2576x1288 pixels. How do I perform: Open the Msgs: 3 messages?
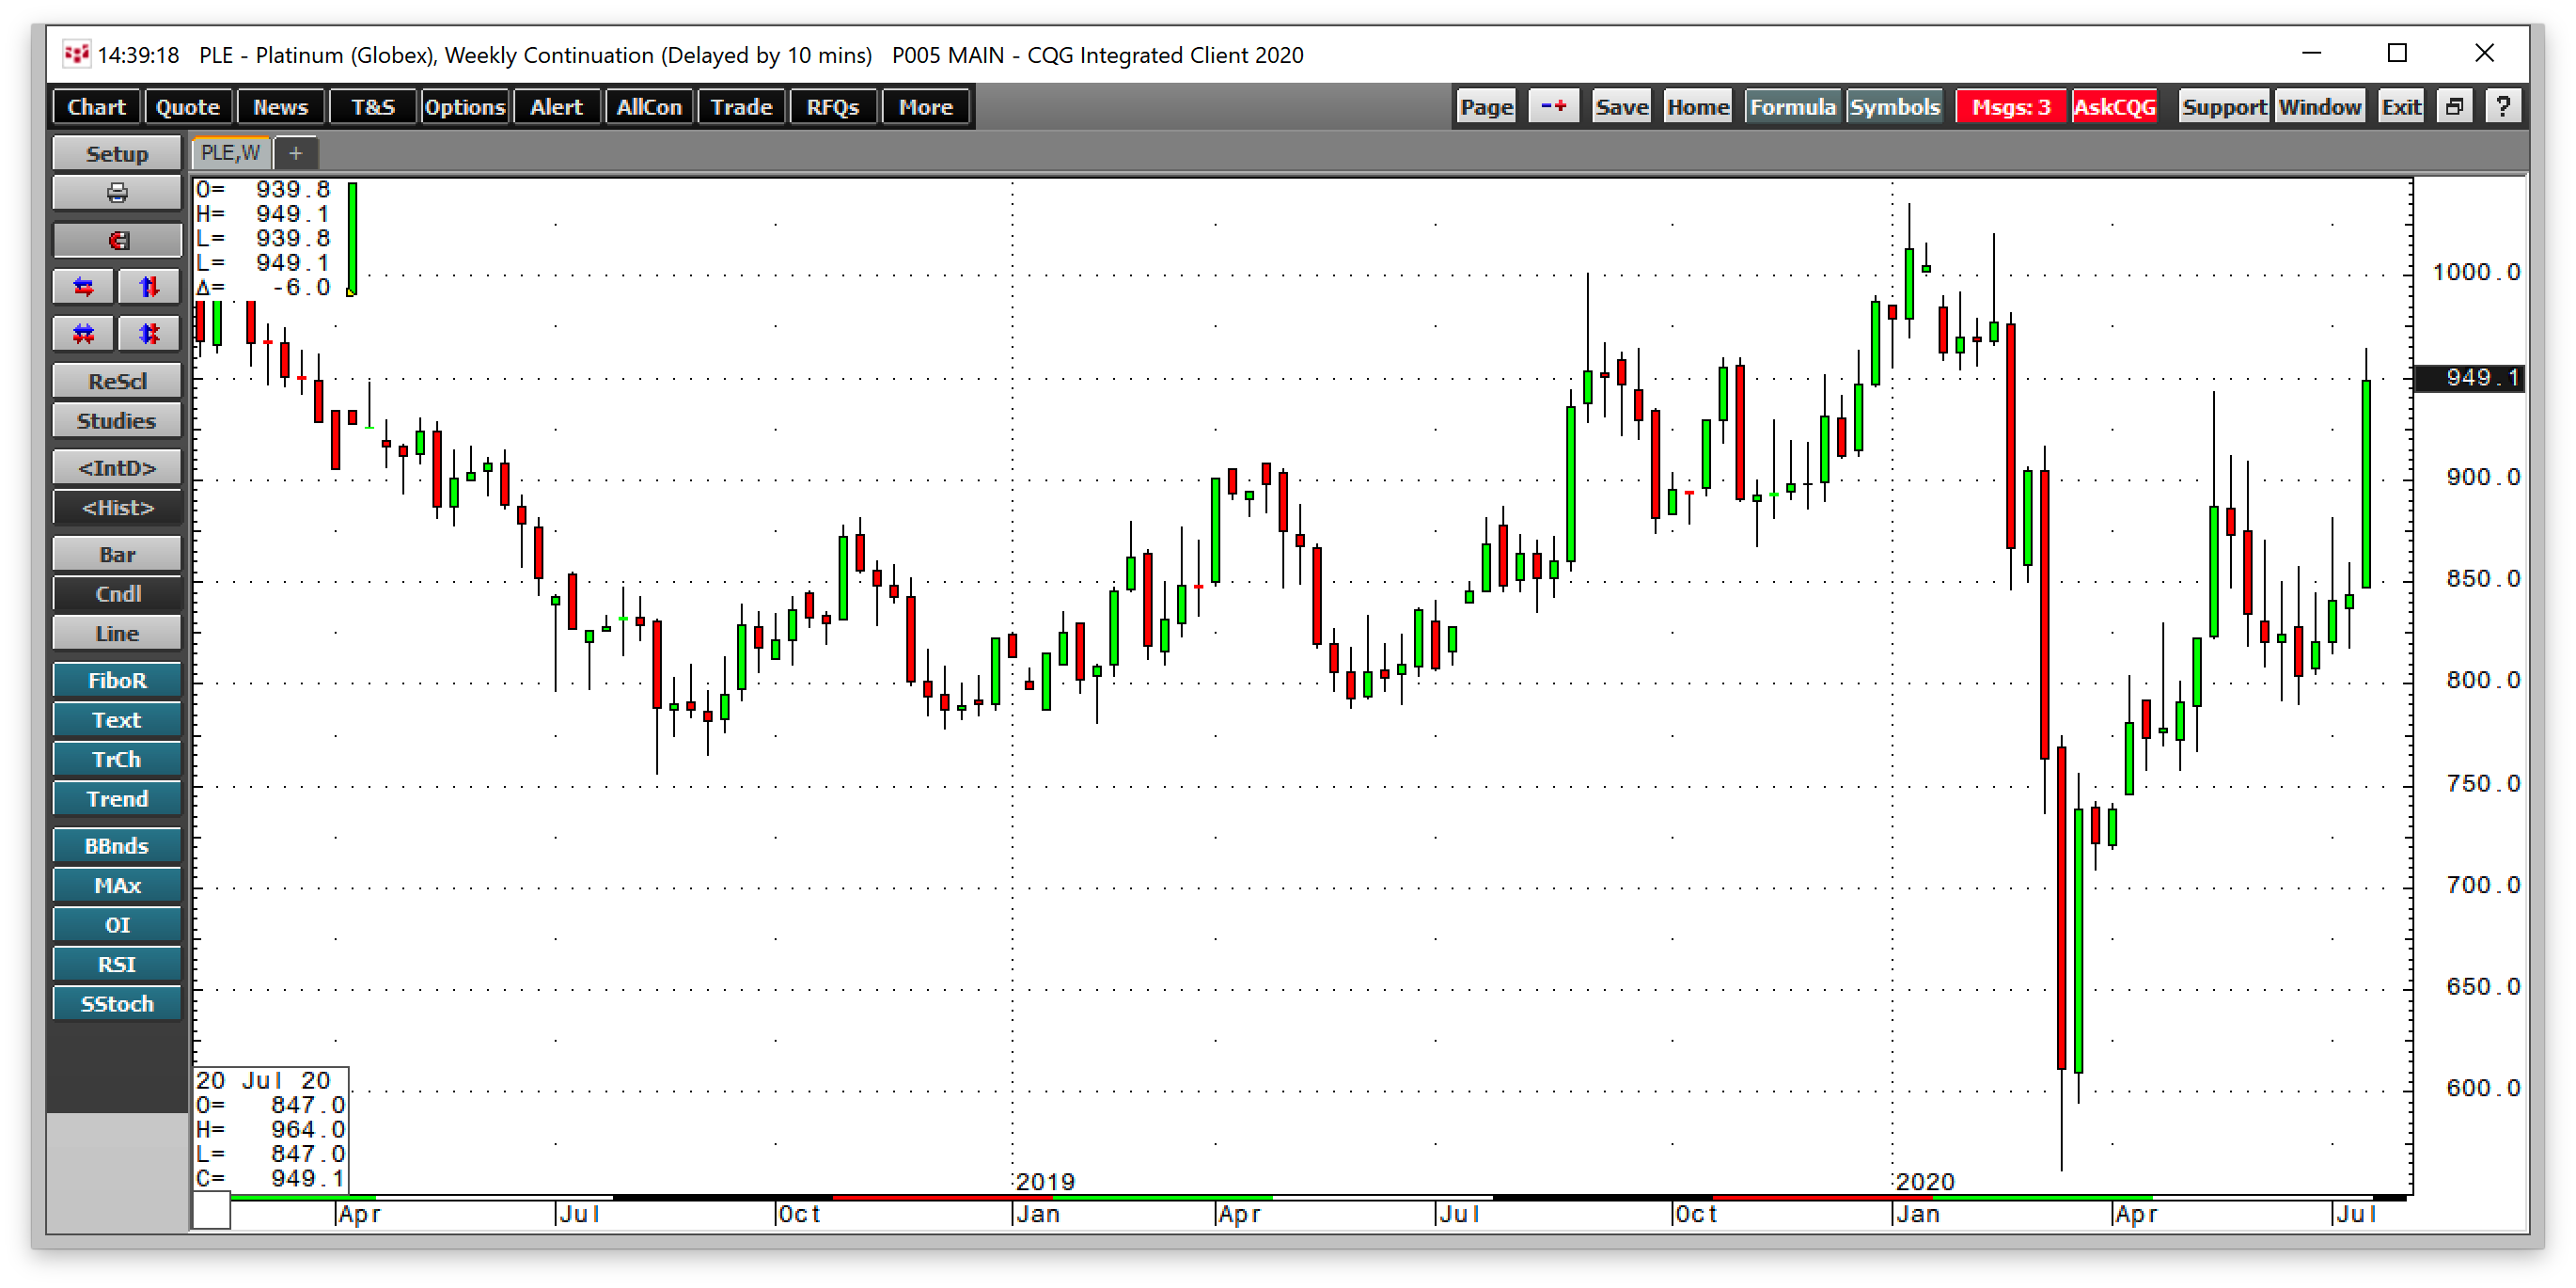click(x=2011, y=107)
